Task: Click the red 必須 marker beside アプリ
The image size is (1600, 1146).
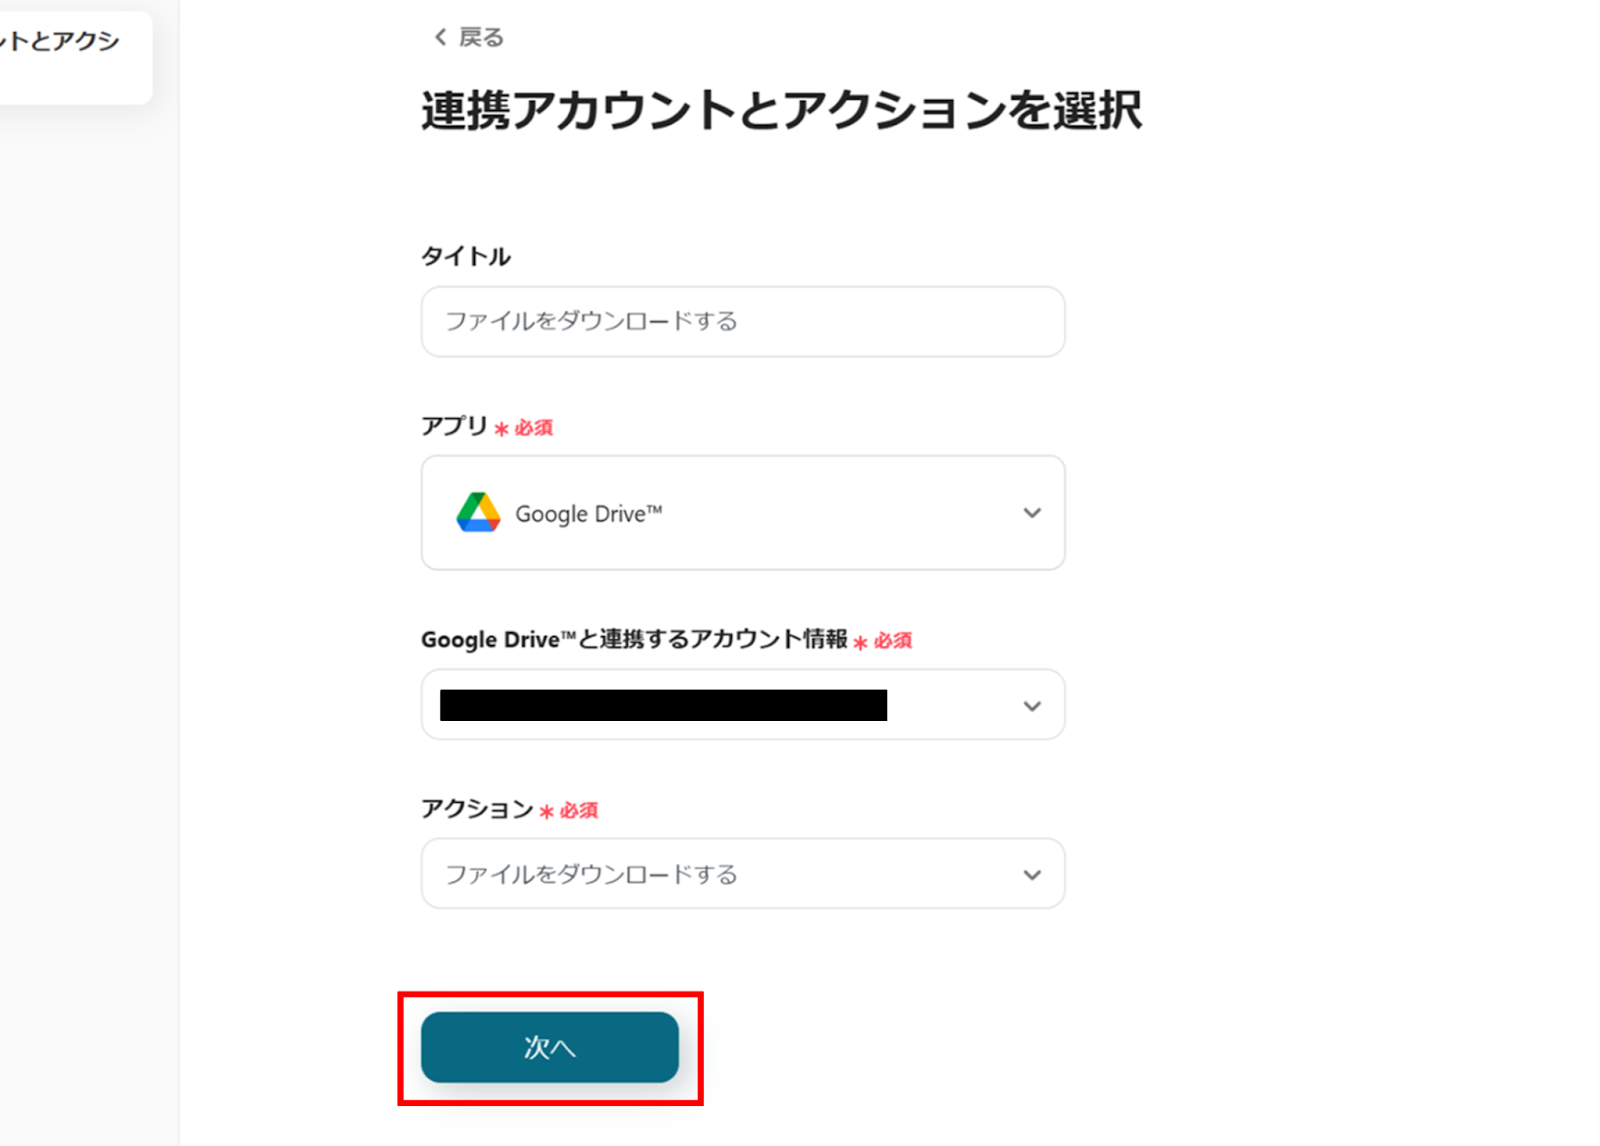Action: 533,428
